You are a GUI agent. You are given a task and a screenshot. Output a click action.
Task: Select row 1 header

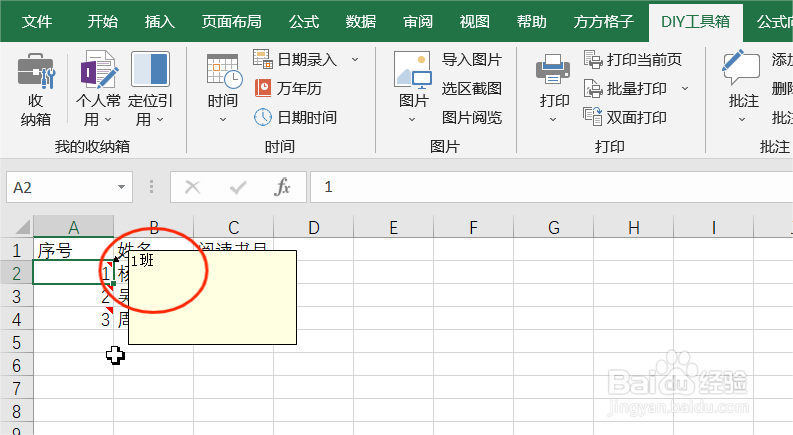[16, 250]
